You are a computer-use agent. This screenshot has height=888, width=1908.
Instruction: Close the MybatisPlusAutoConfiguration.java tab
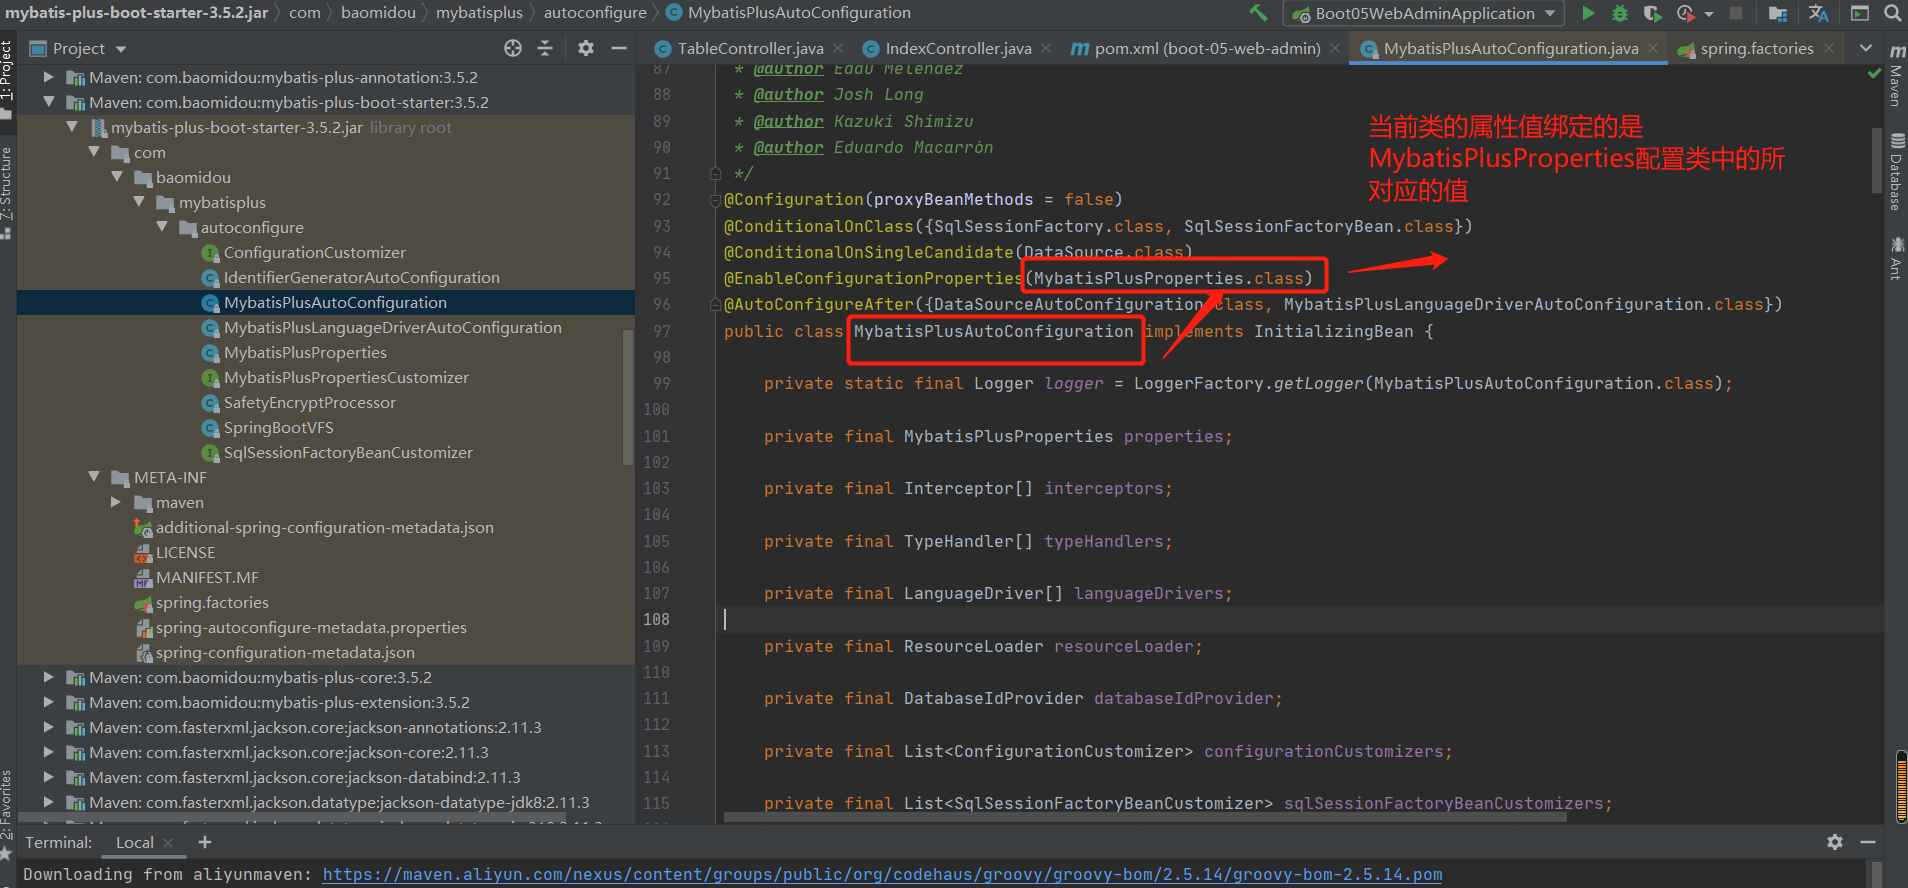[1653, 48]
